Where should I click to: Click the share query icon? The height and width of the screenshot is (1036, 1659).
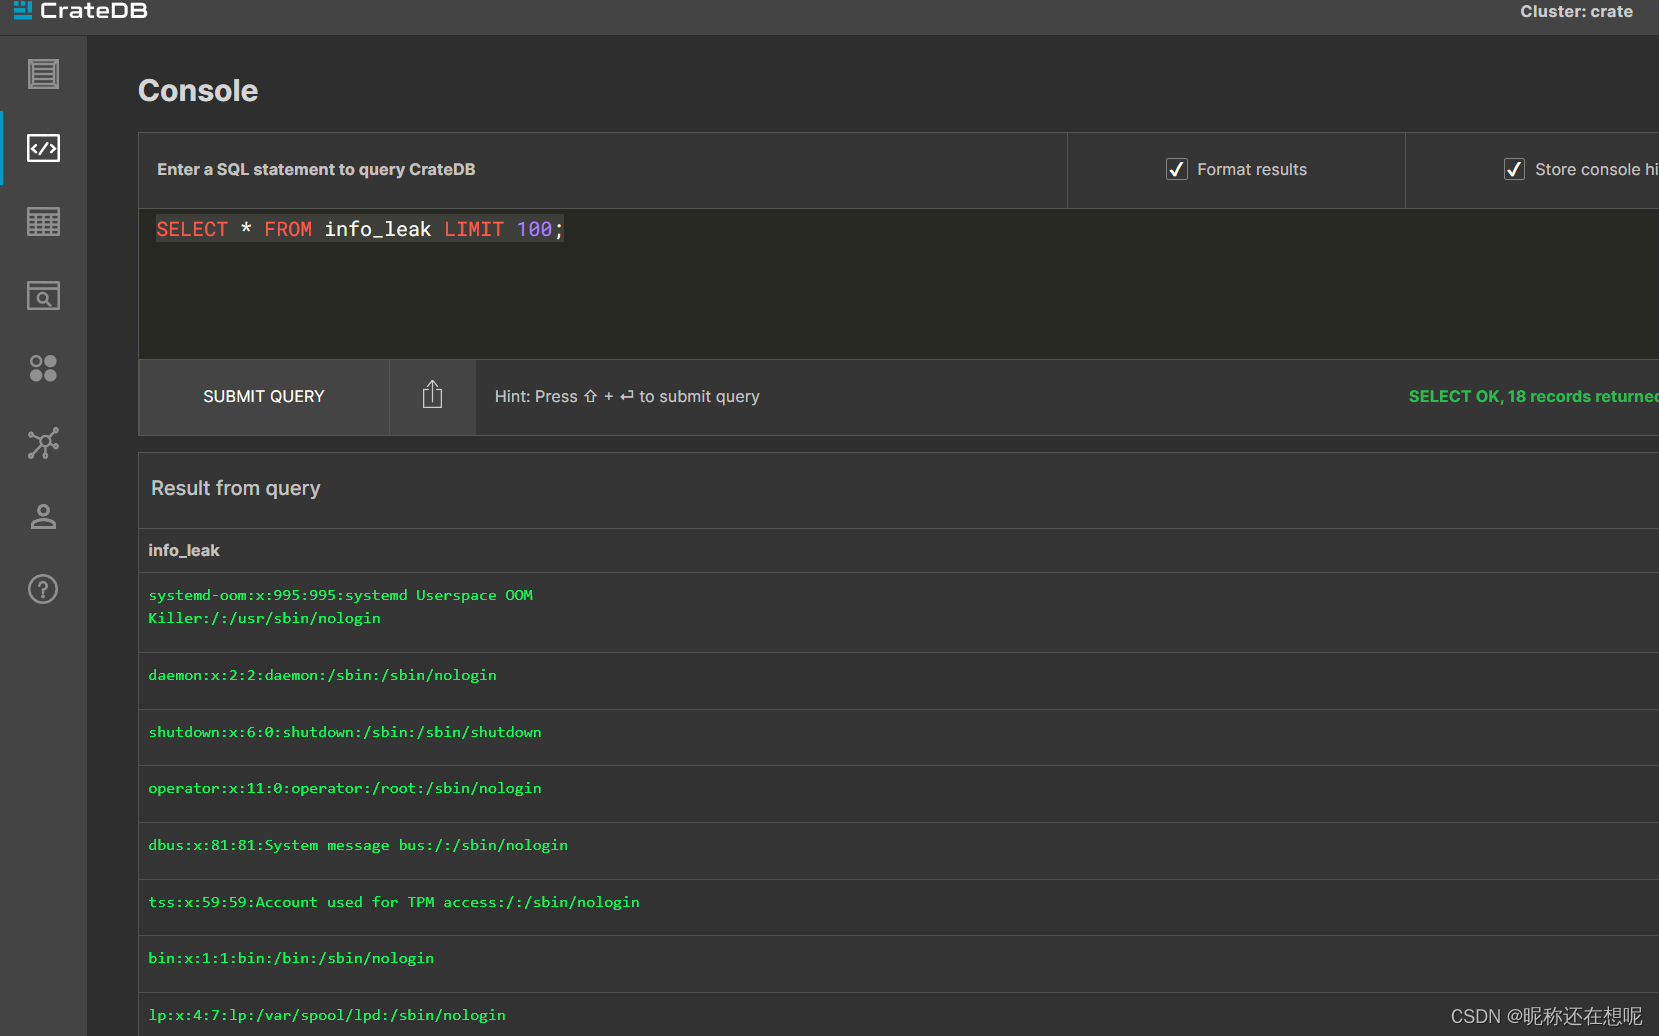click(432, 396)
